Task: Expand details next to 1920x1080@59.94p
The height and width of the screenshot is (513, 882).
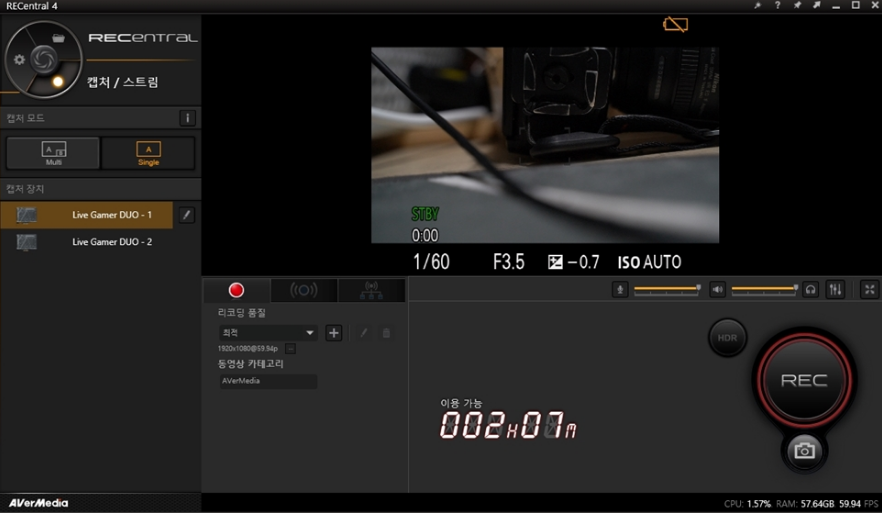Action: pyautogui.click(x=290, y=349)
